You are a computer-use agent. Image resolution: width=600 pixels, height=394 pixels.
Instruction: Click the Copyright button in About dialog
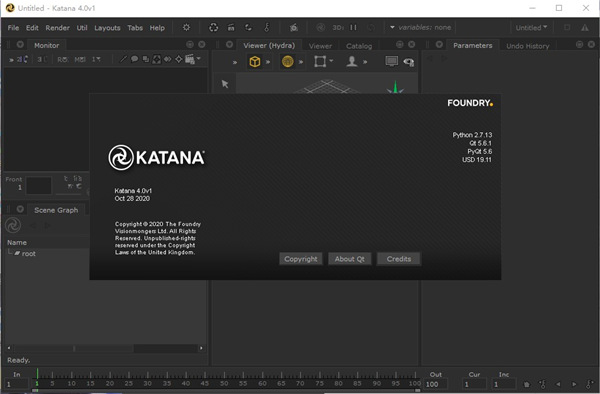300,259
